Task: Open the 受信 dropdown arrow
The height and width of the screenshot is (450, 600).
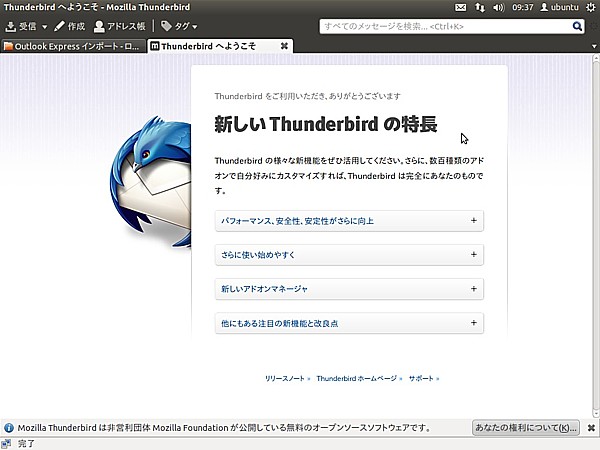Action: click(44, 27)
